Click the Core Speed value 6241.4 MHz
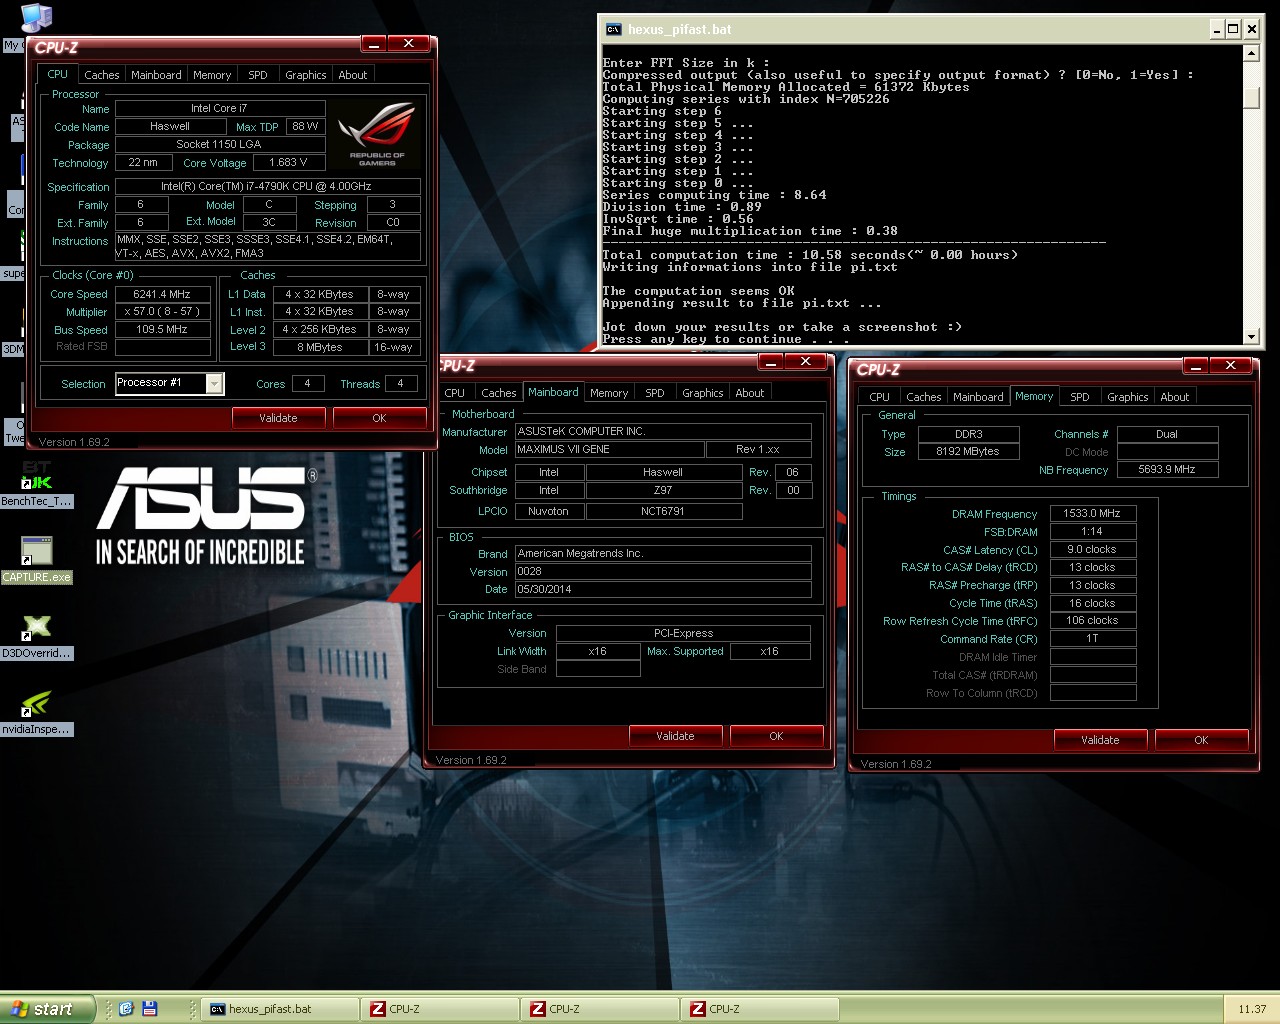This screenshot has height=1024, width=1280. [162, 294]
